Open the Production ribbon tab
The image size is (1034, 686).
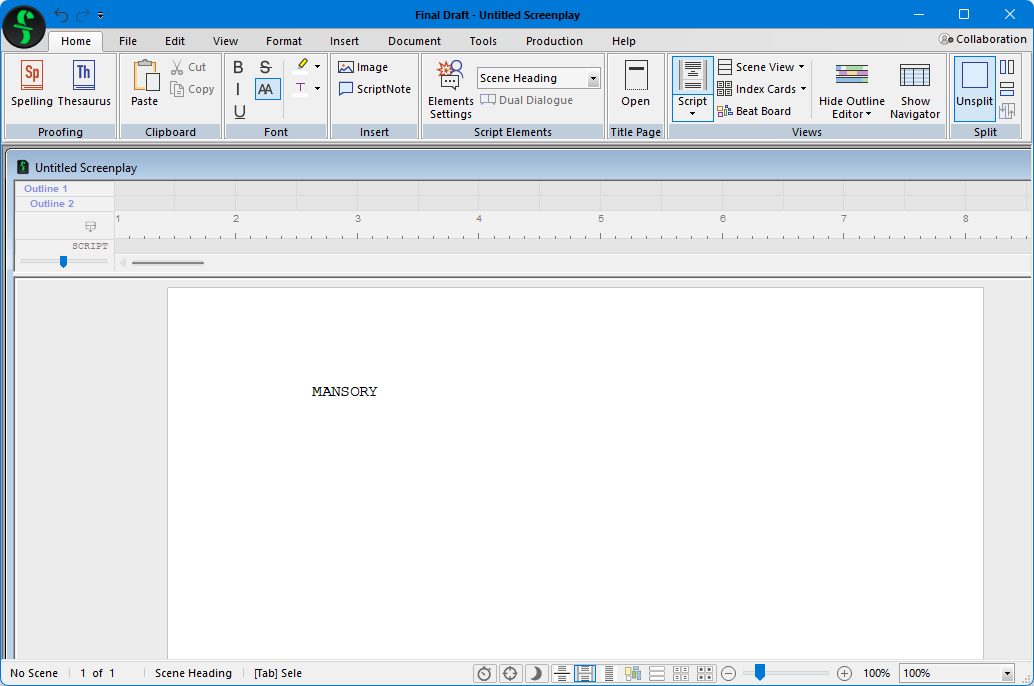554,41
